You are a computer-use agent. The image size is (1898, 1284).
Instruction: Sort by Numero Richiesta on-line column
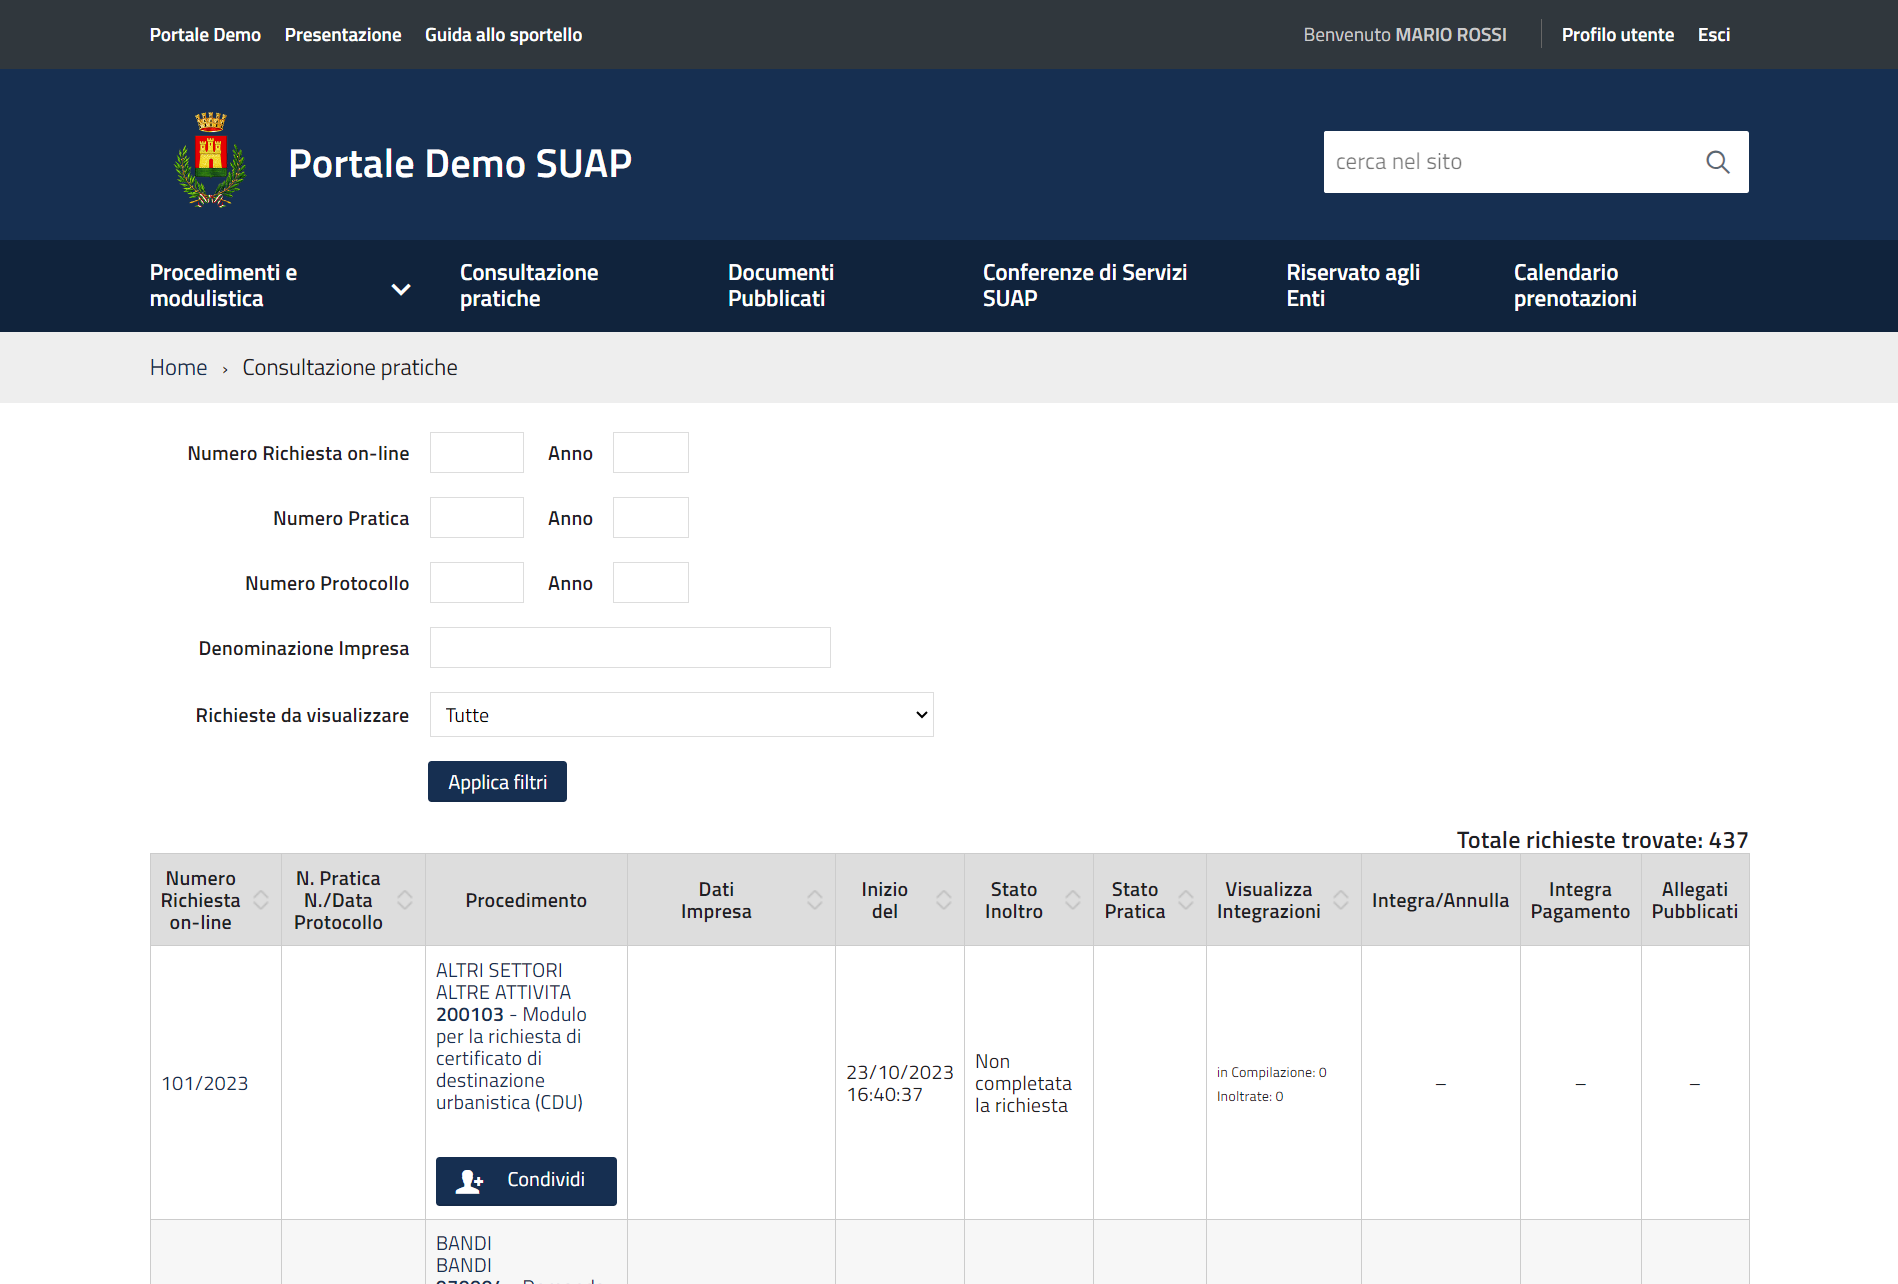pyautogui.click(x=261, y=900)
